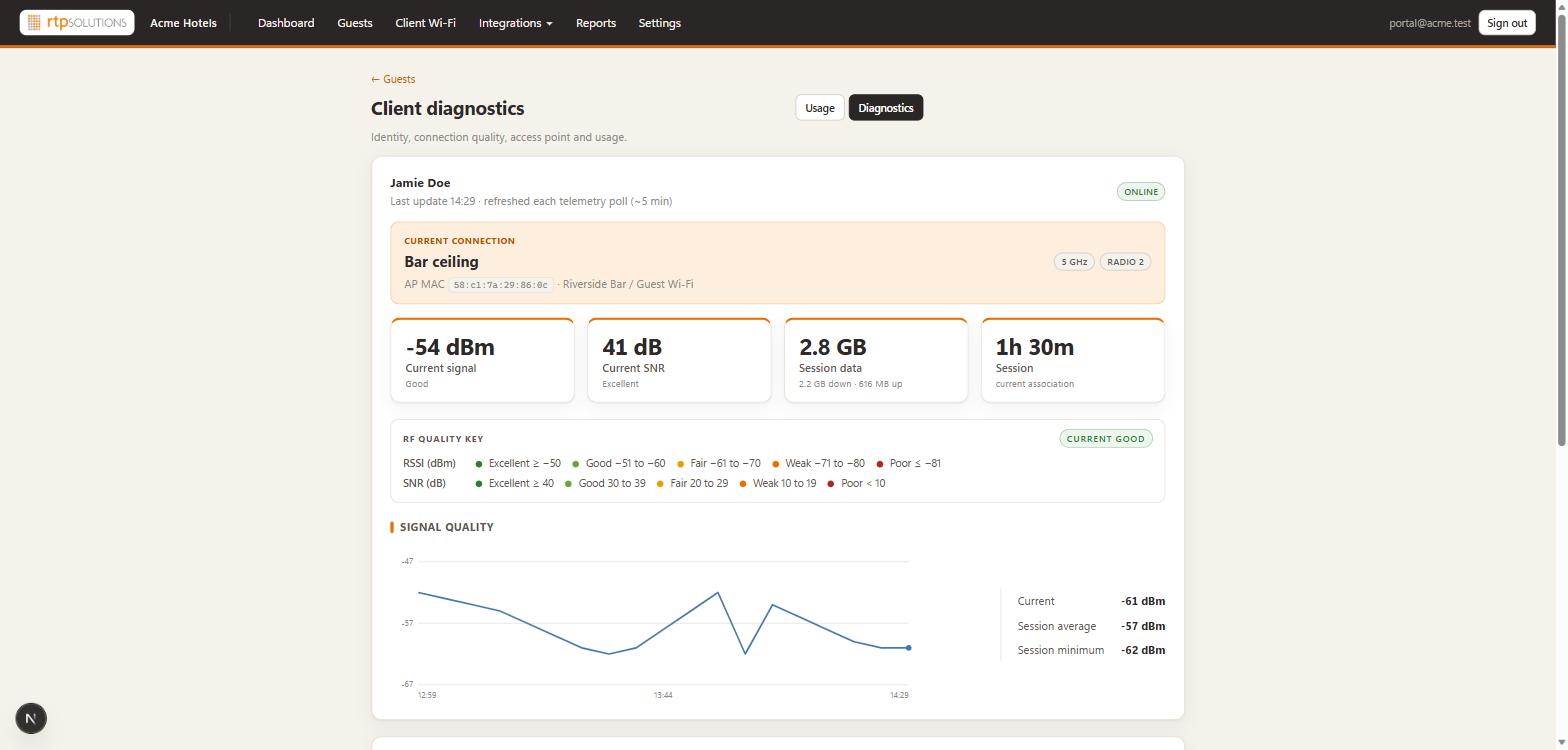
Task: Click the RSSI Weak −71 to −80 legend entry
Action: (x=818, y=463)
